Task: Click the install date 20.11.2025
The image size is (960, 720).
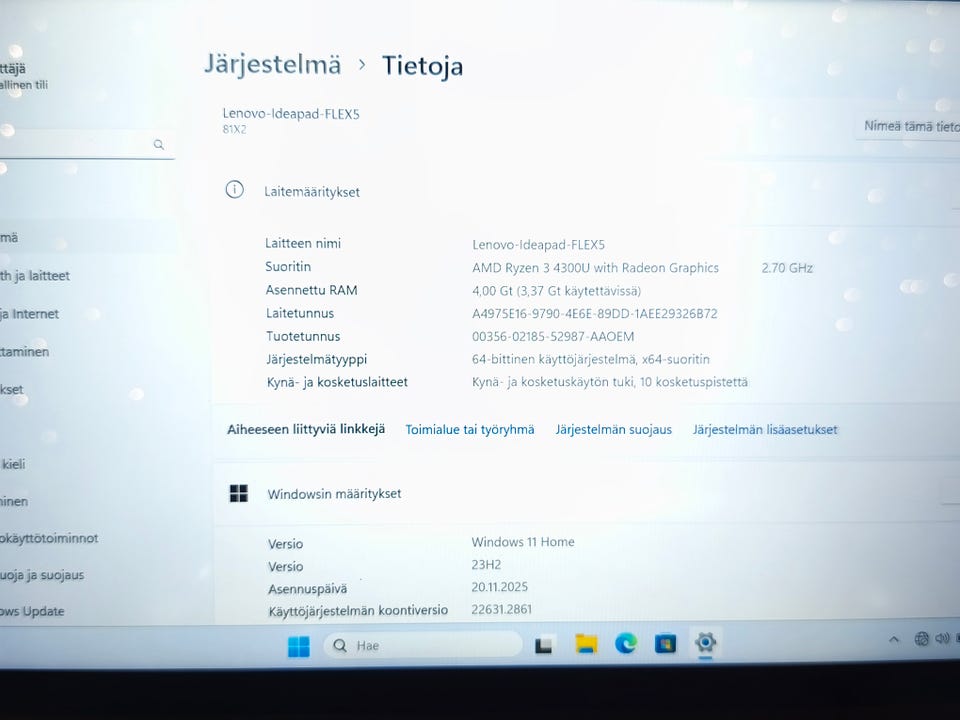Action: (x=500, y=587)
